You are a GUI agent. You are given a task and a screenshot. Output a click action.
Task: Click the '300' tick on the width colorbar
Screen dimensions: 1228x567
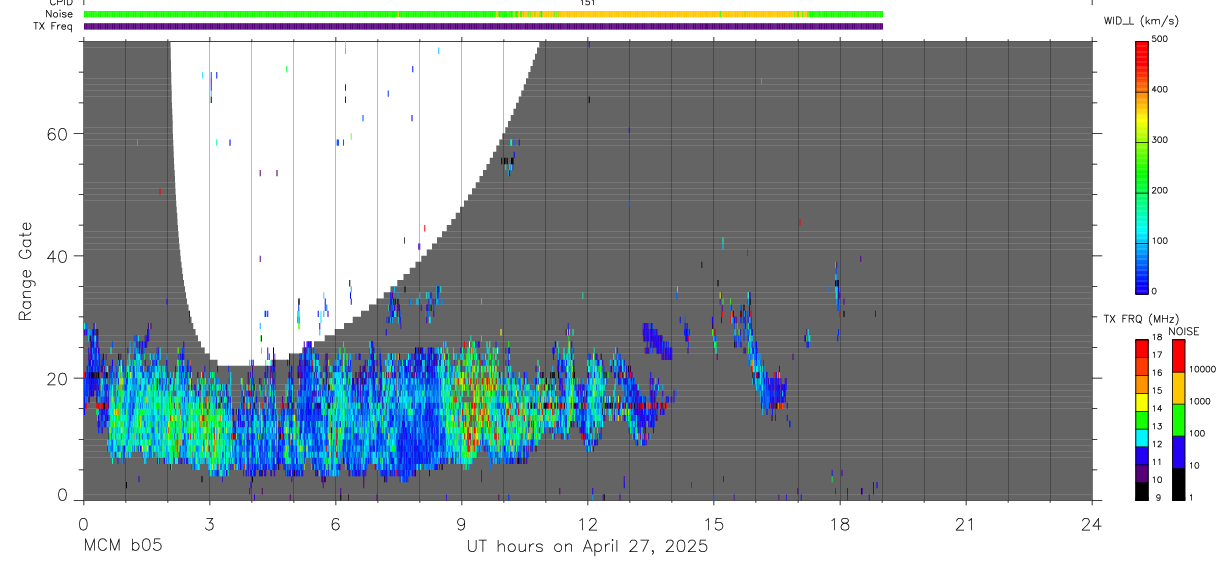(x=1160, y=140)
